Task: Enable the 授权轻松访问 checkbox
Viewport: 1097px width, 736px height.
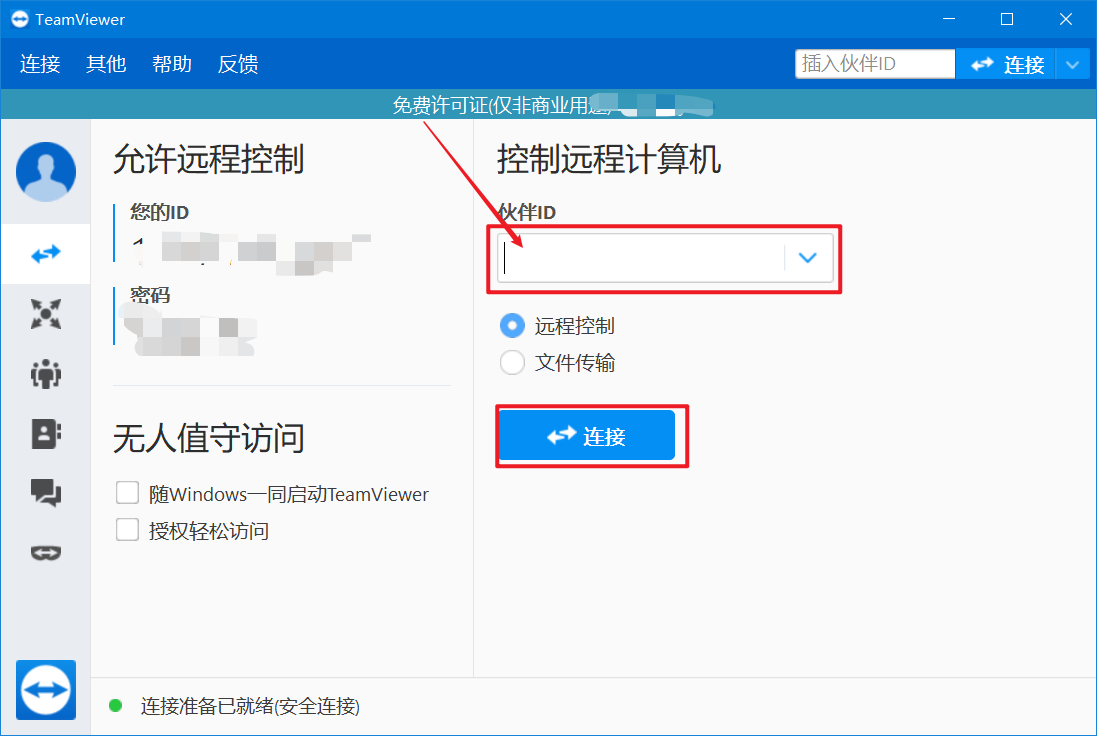Action: [127, 530]
